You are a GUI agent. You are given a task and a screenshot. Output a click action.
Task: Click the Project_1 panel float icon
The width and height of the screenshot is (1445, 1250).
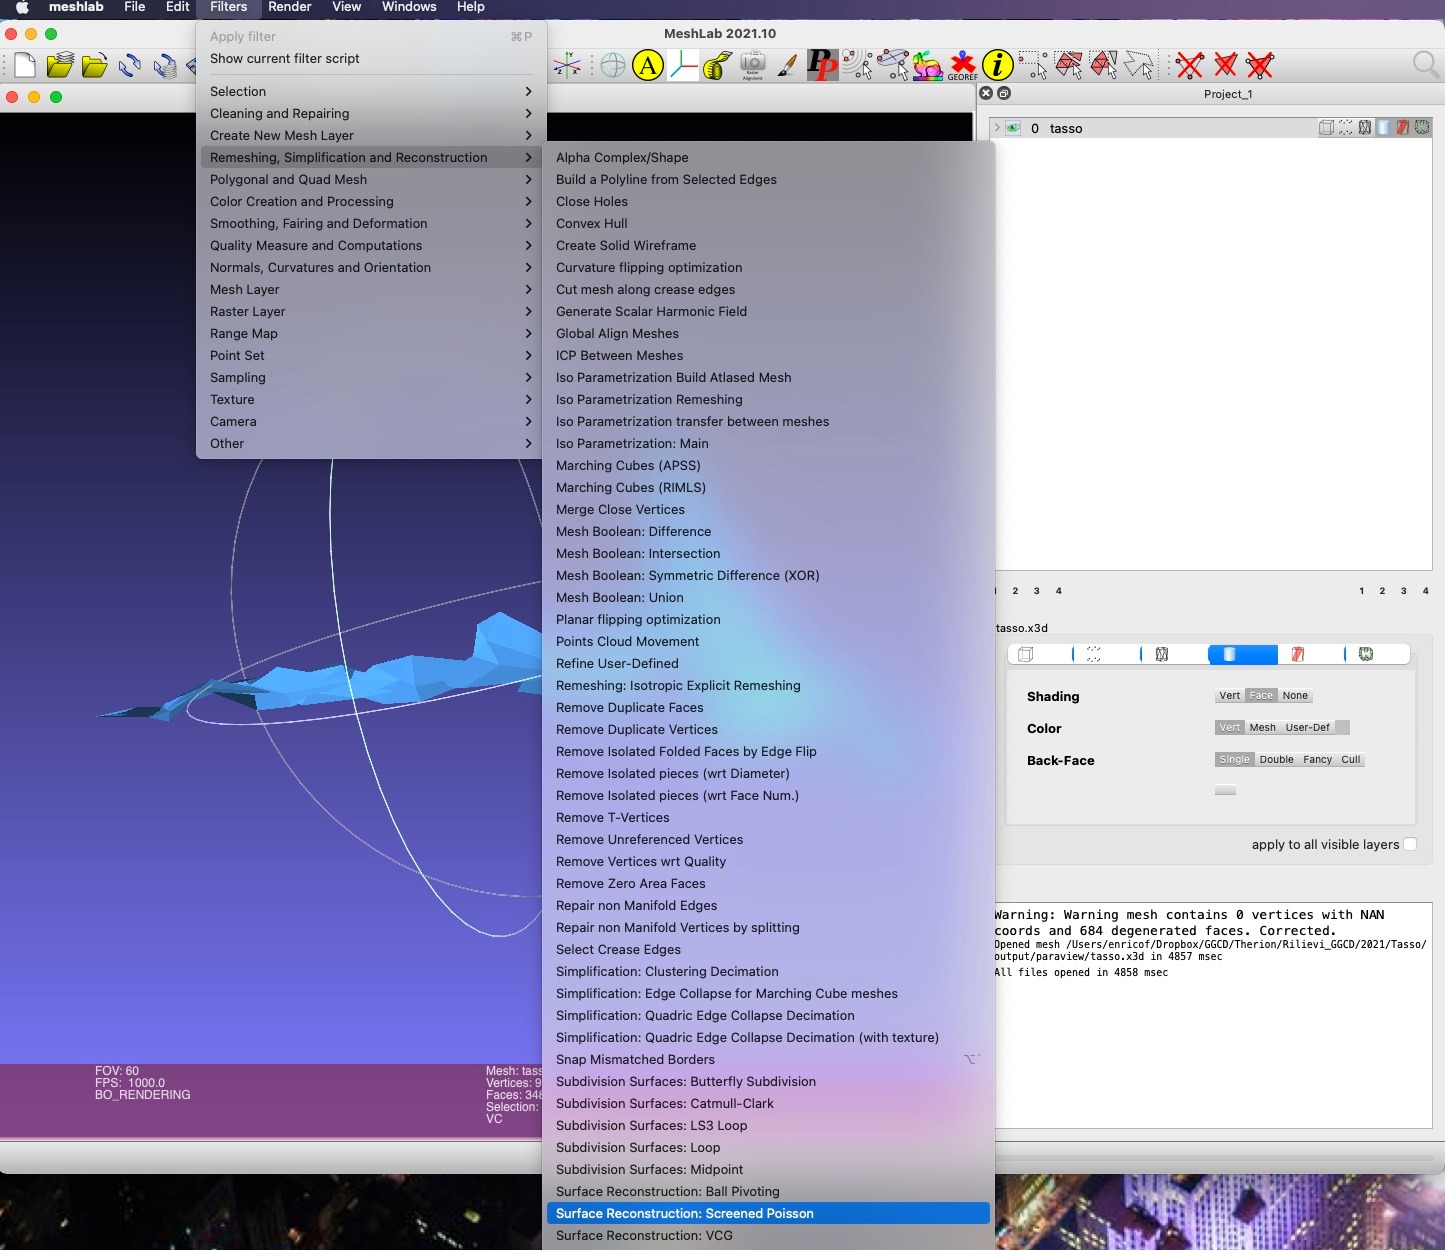tap(1004, 93)
